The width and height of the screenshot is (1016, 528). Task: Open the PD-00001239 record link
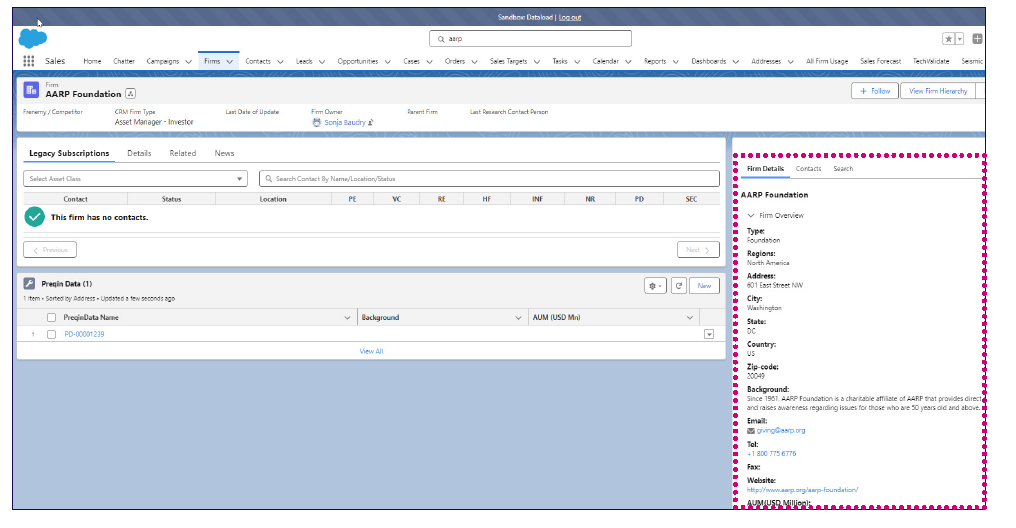84,334
